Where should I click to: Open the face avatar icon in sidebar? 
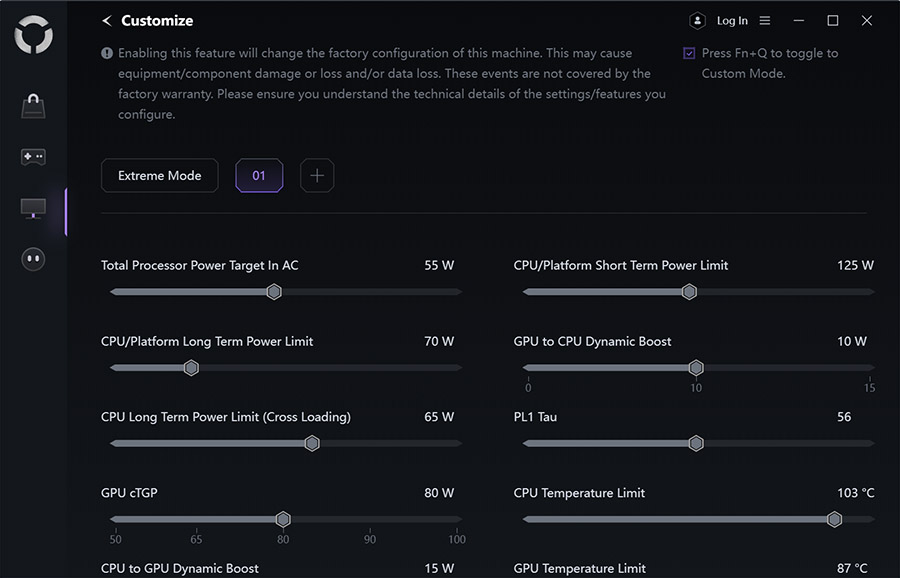pyautogui.click(x=33, y=259)
